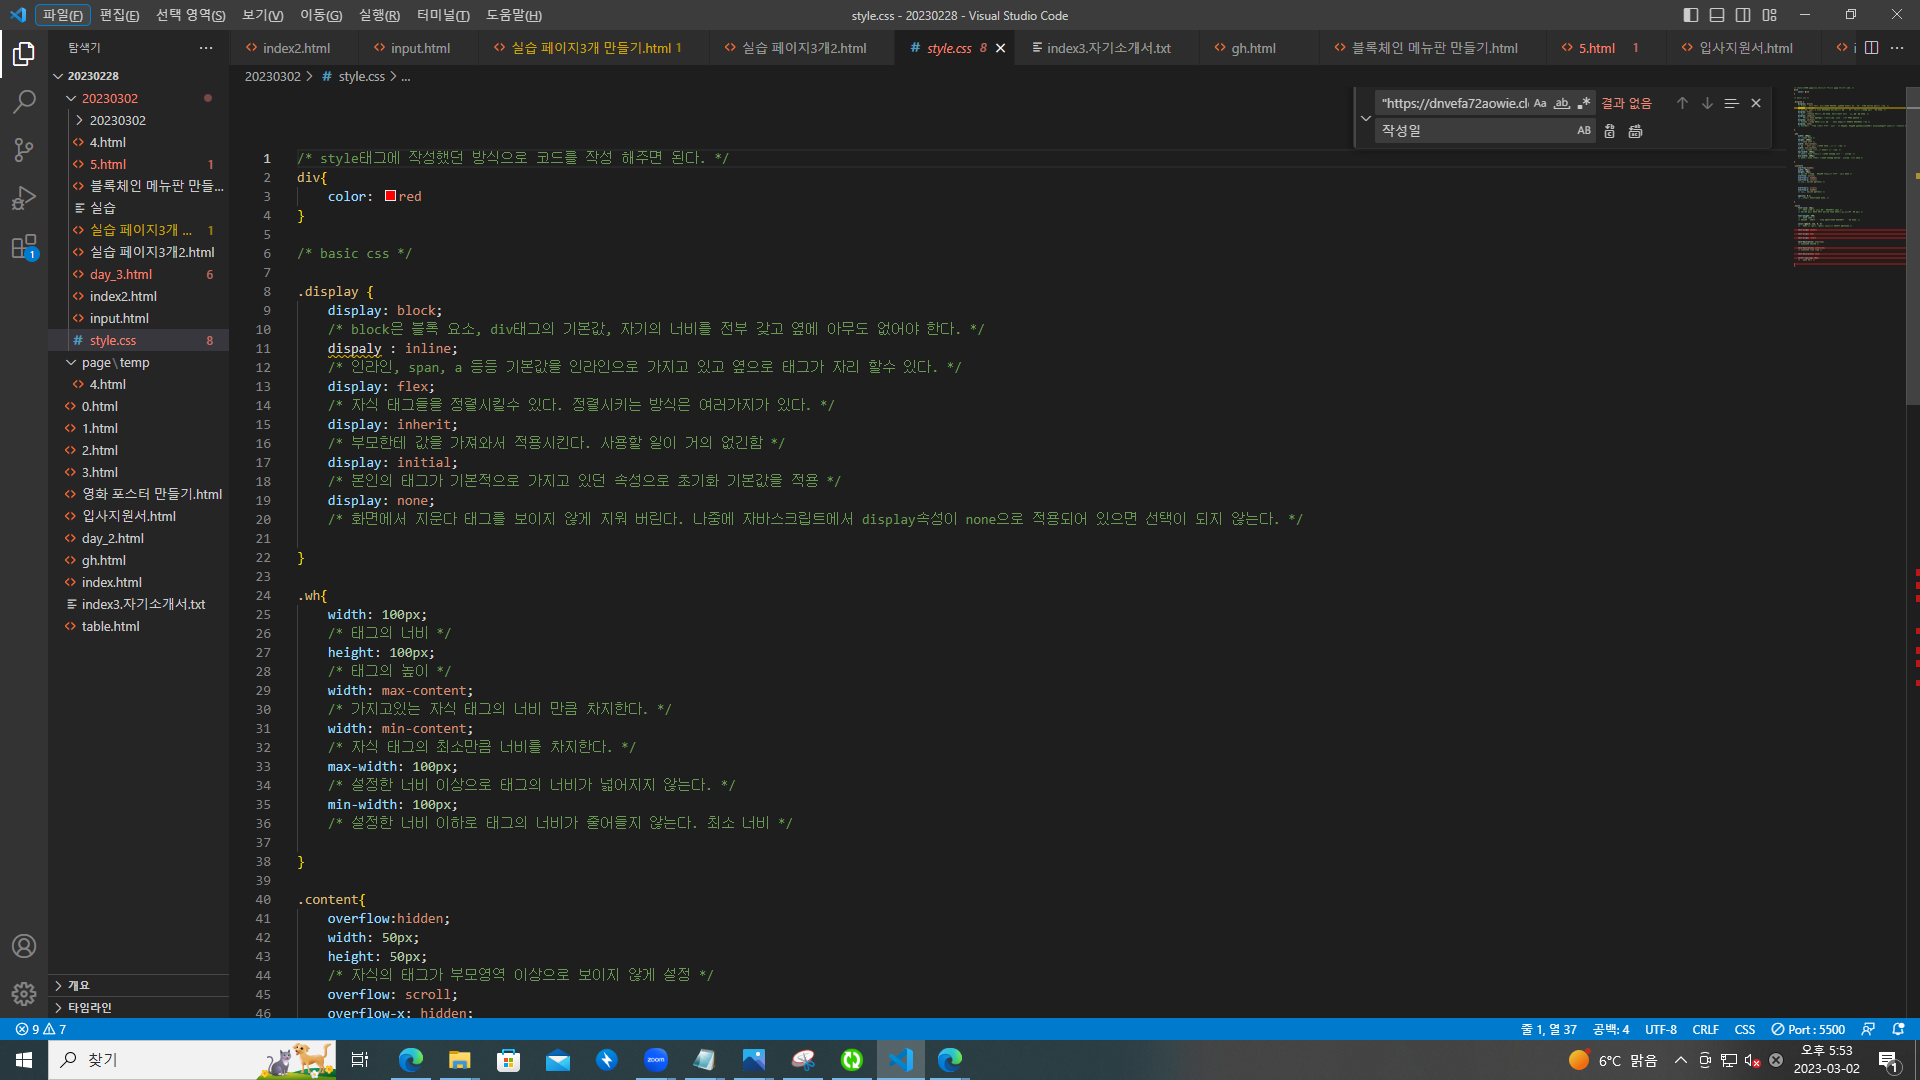Toggle Use Regular Expression option
The image size is (1920, 1080).
pos(1584,103)
